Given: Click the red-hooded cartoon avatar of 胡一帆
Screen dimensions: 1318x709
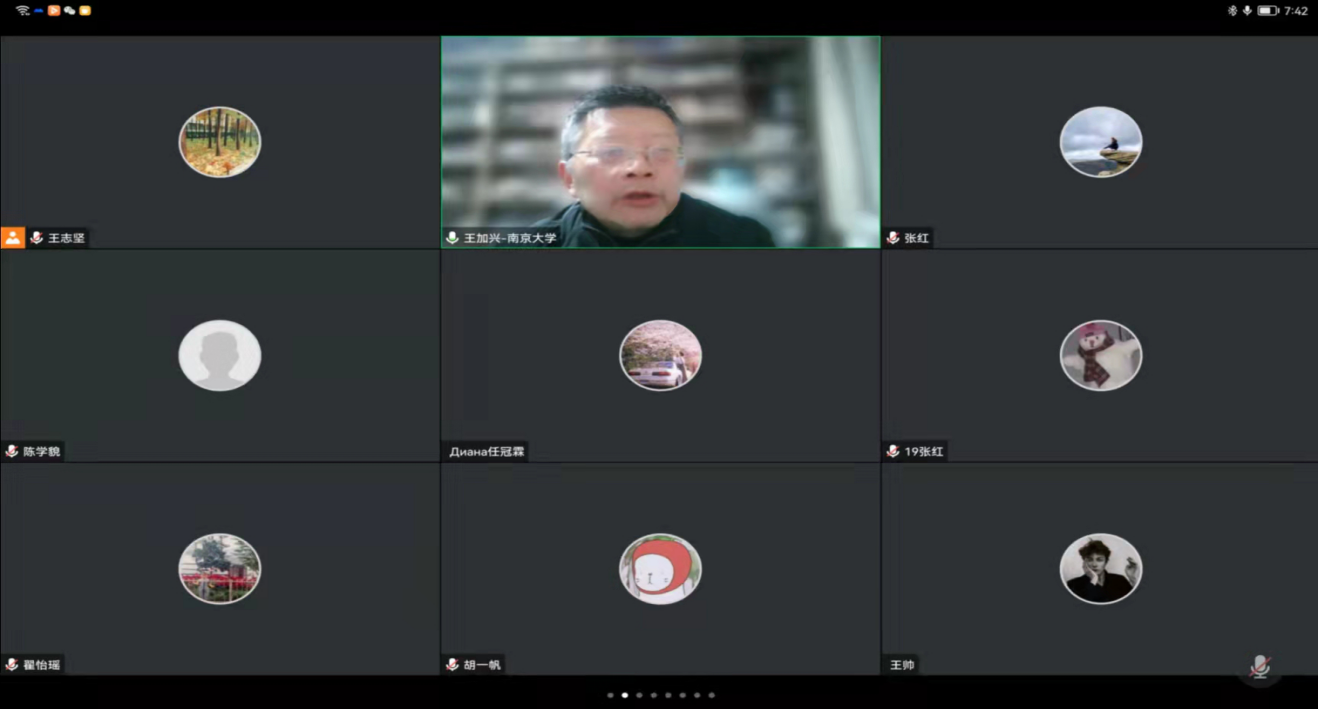Looking at the screenshot, I should pos(660,568).
